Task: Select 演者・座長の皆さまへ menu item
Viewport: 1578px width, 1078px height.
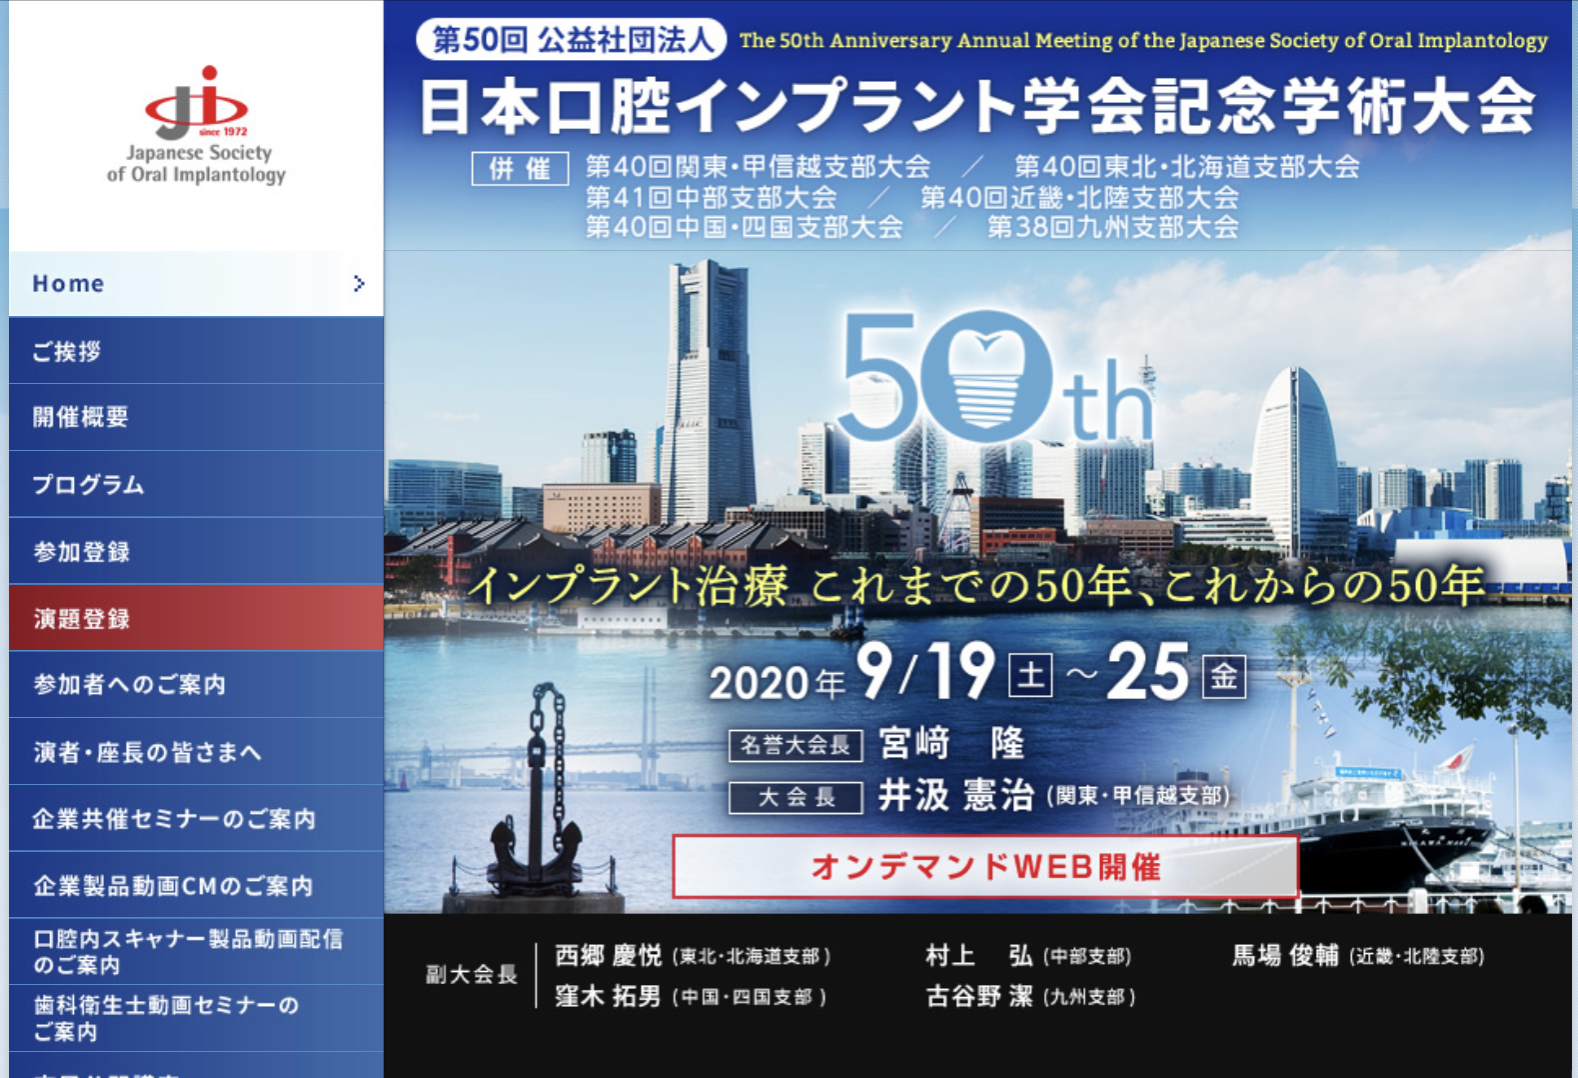Action: [196, 752]
